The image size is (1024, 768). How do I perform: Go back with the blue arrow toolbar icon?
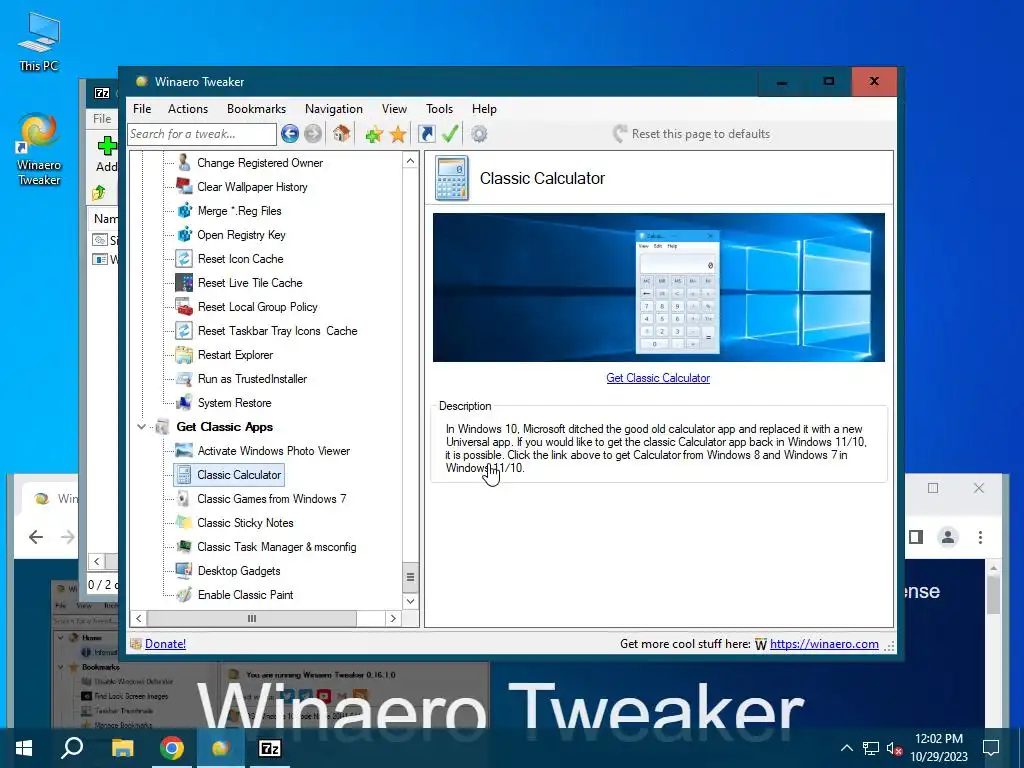click(x=290, y=134)
